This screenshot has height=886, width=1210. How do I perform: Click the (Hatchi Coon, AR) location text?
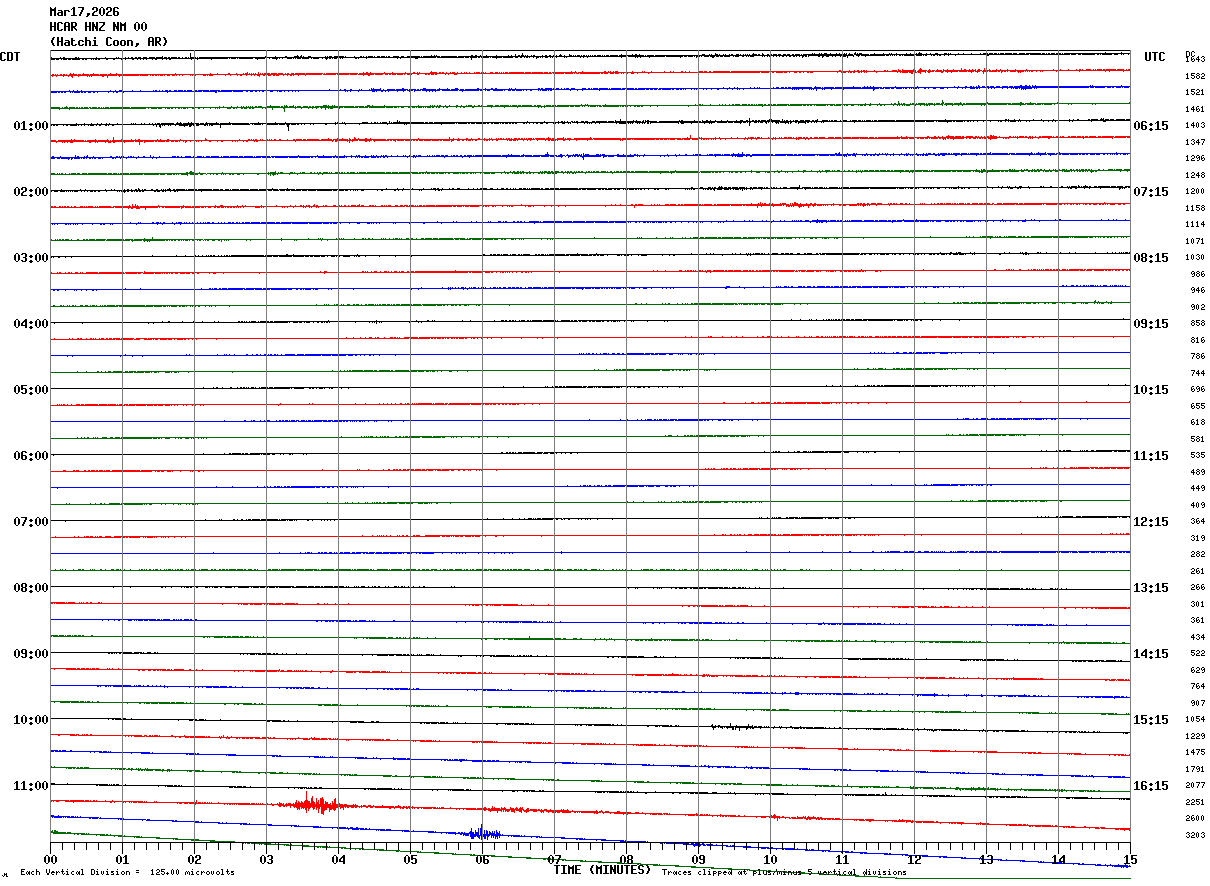(109, 42)
